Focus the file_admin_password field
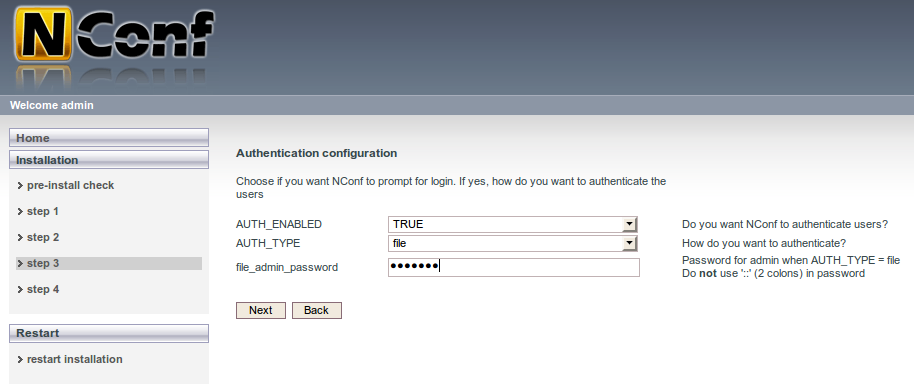The width and height of the screenshot is (914, 392). click(514, 267)
